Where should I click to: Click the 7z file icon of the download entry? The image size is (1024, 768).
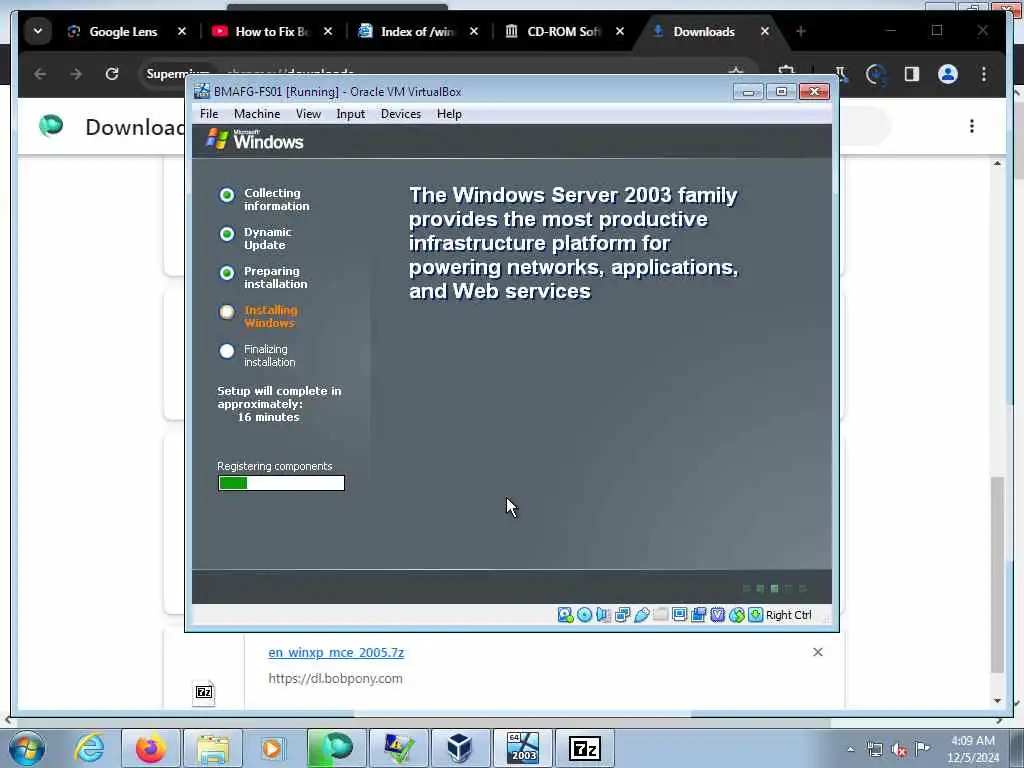204,692
